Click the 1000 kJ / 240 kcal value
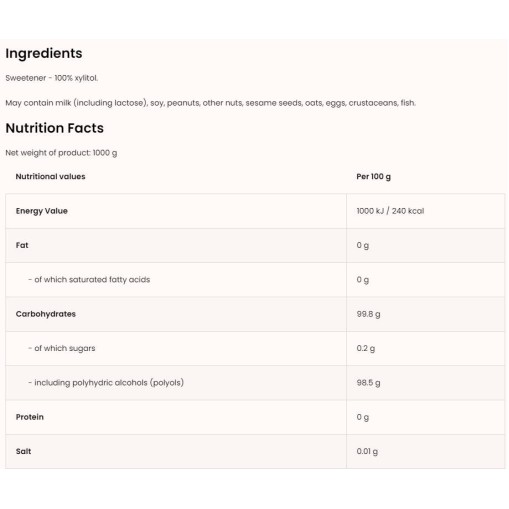509x509 pixels. [x=390, y=211]
